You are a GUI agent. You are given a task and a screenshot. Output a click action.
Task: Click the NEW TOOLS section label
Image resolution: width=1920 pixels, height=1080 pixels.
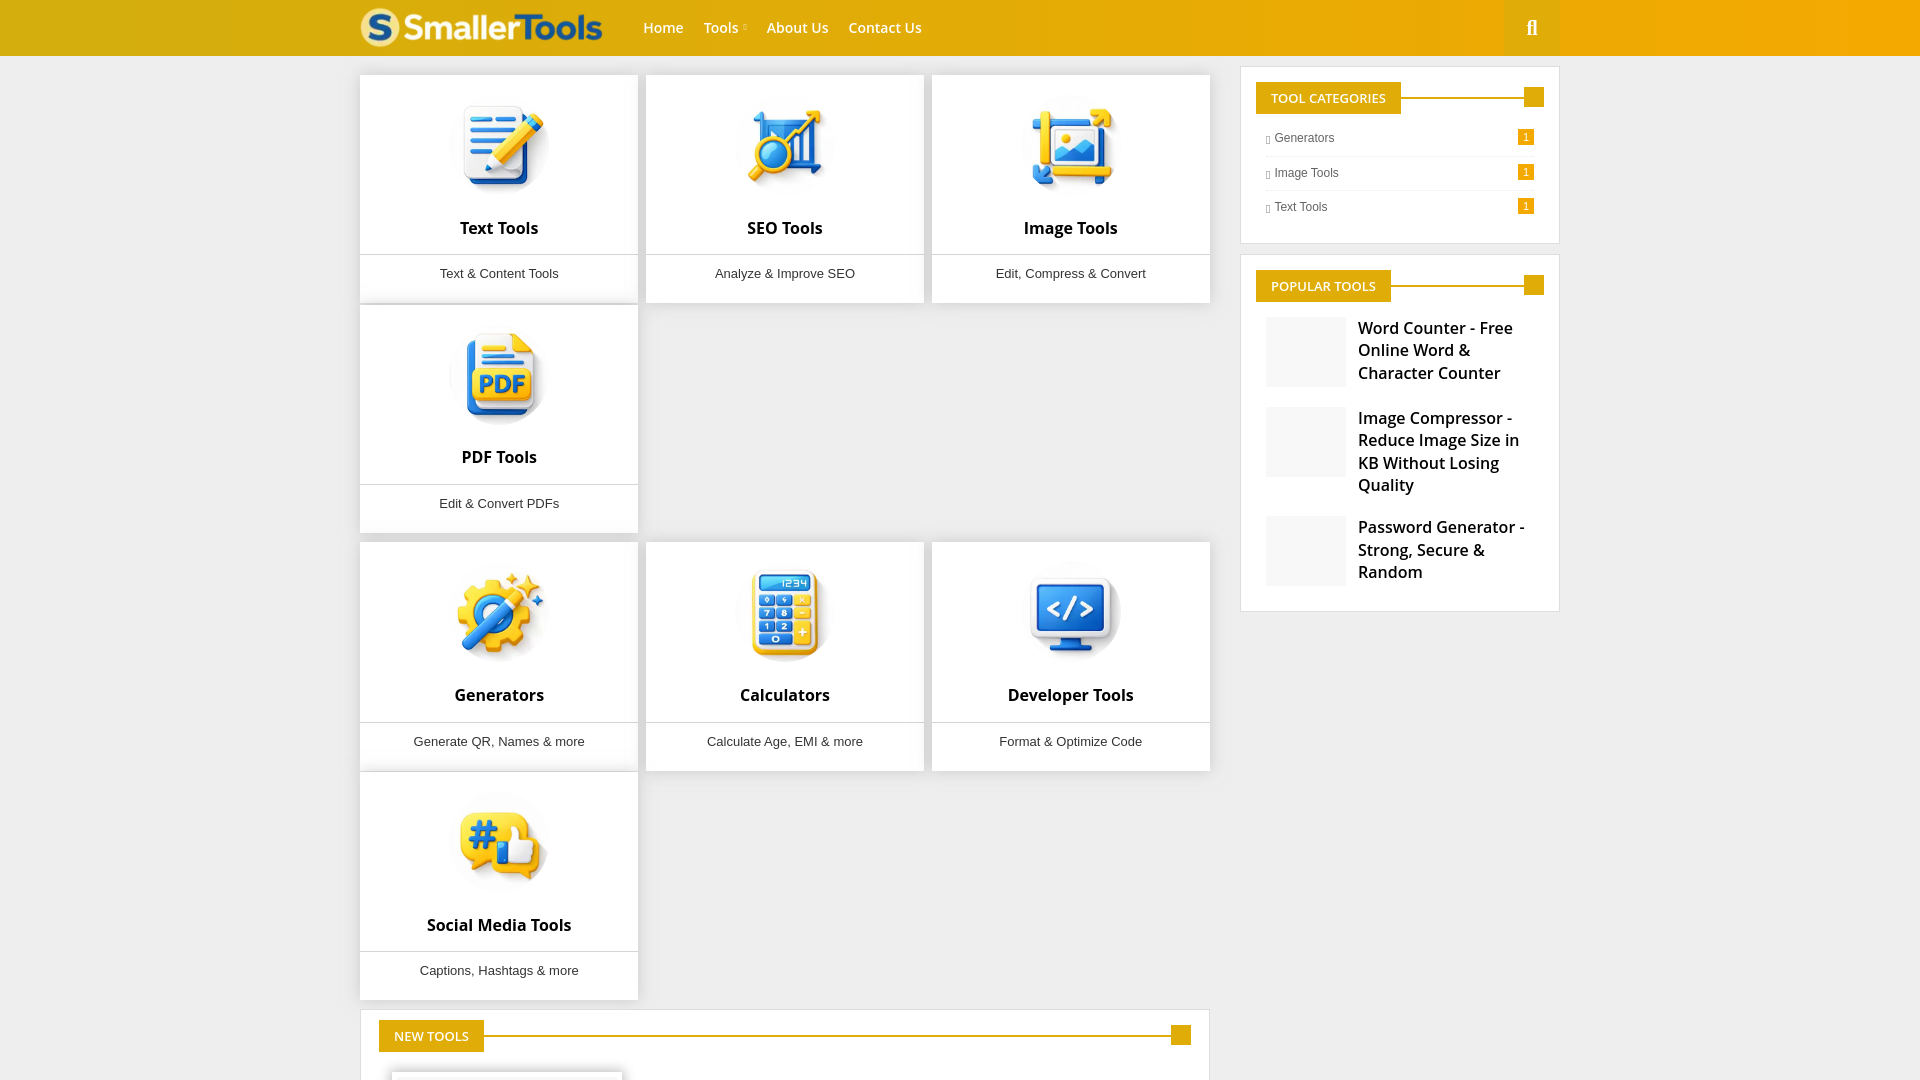pyautogui.click(x=431, y=1036)
